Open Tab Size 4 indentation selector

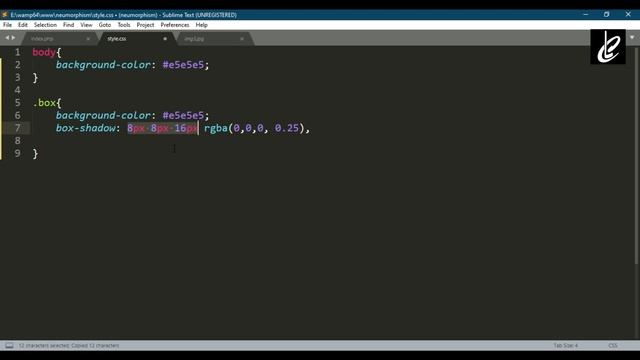pyautogui.click(x=566, y=346)
